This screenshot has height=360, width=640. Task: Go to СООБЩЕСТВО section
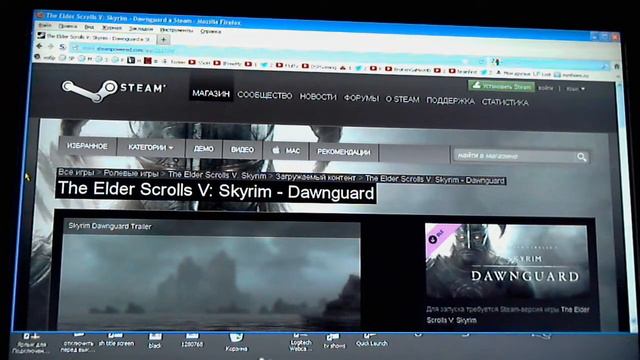coord(264,96)
